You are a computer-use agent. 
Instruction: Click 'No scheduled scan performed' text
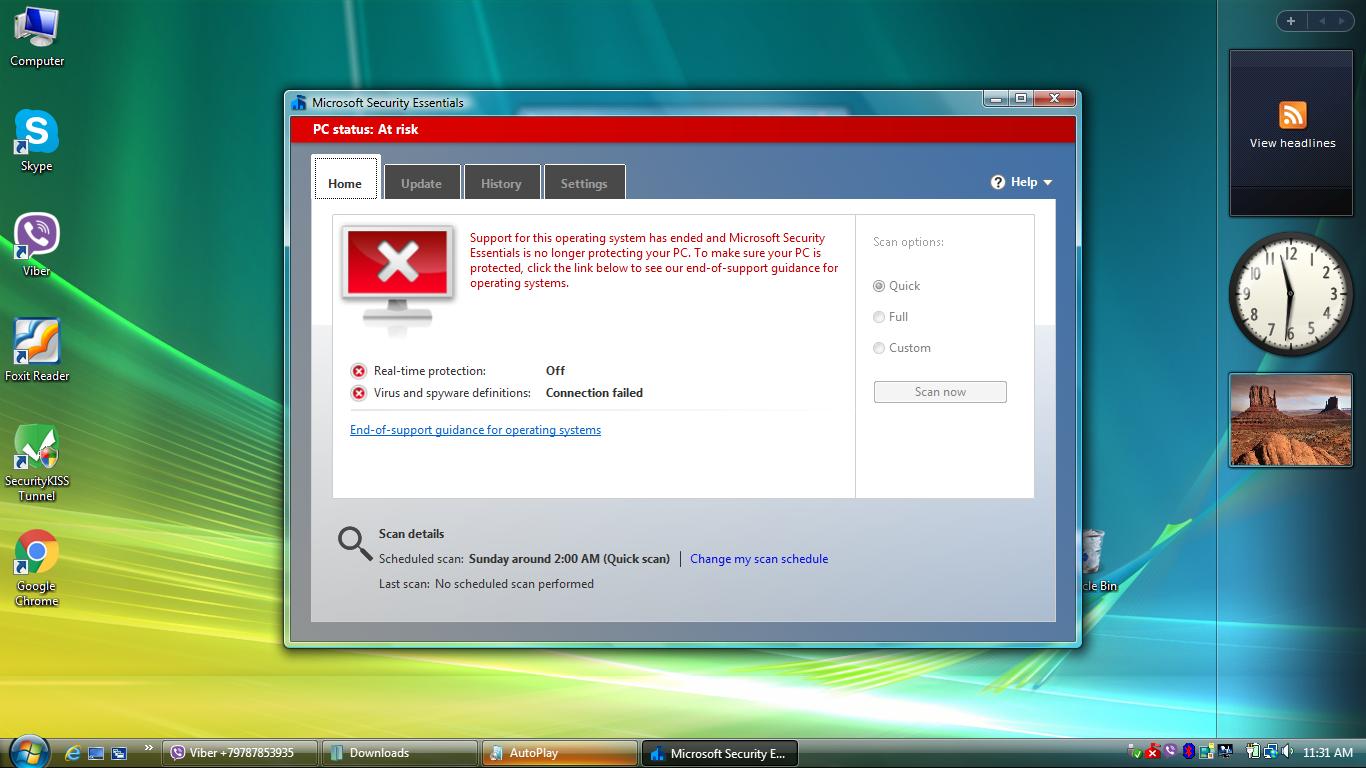[x=514, y=584]
